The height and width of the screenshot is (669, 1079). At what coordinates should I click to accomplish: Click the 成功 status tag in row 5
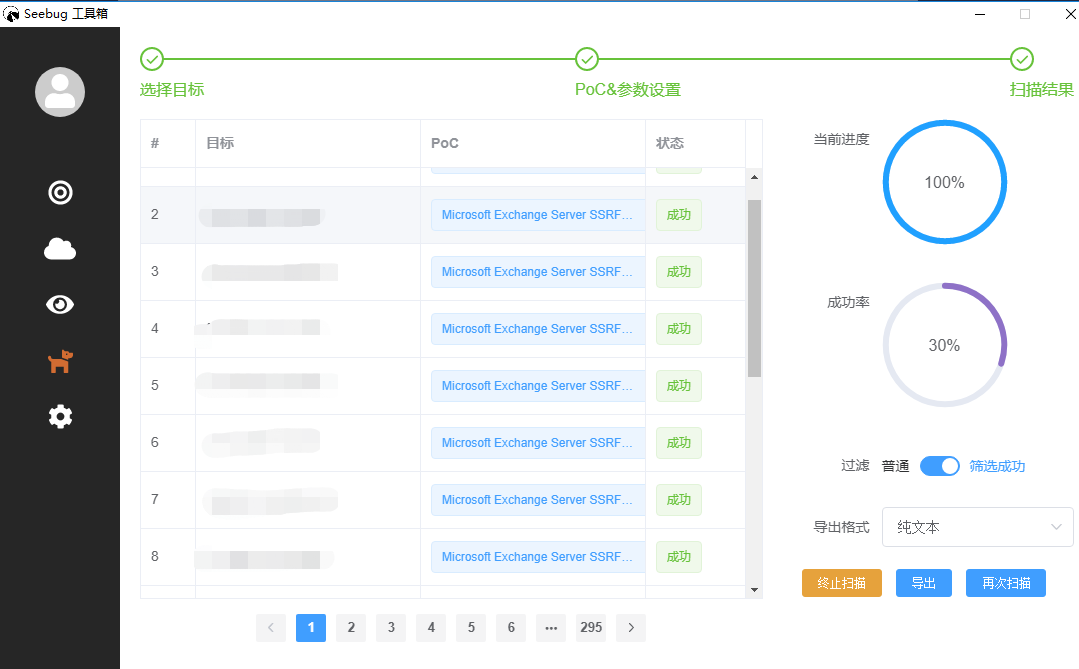679,386
